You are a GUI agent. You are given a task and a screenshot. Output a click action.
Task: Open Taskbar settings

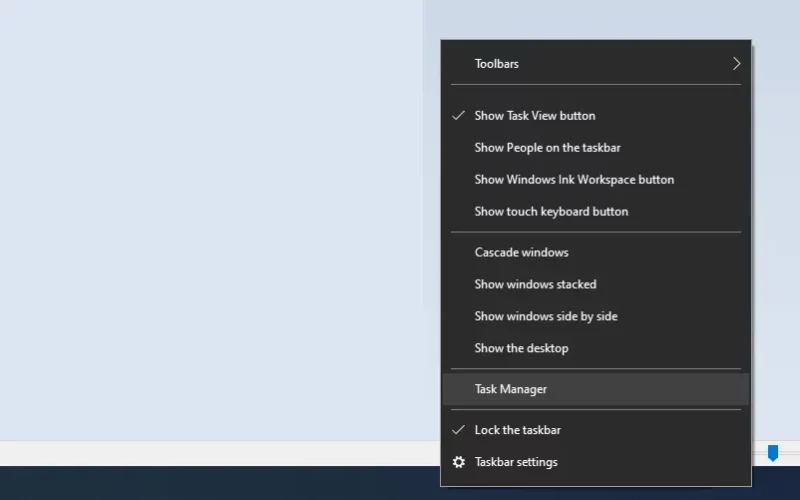coord(596,462)
